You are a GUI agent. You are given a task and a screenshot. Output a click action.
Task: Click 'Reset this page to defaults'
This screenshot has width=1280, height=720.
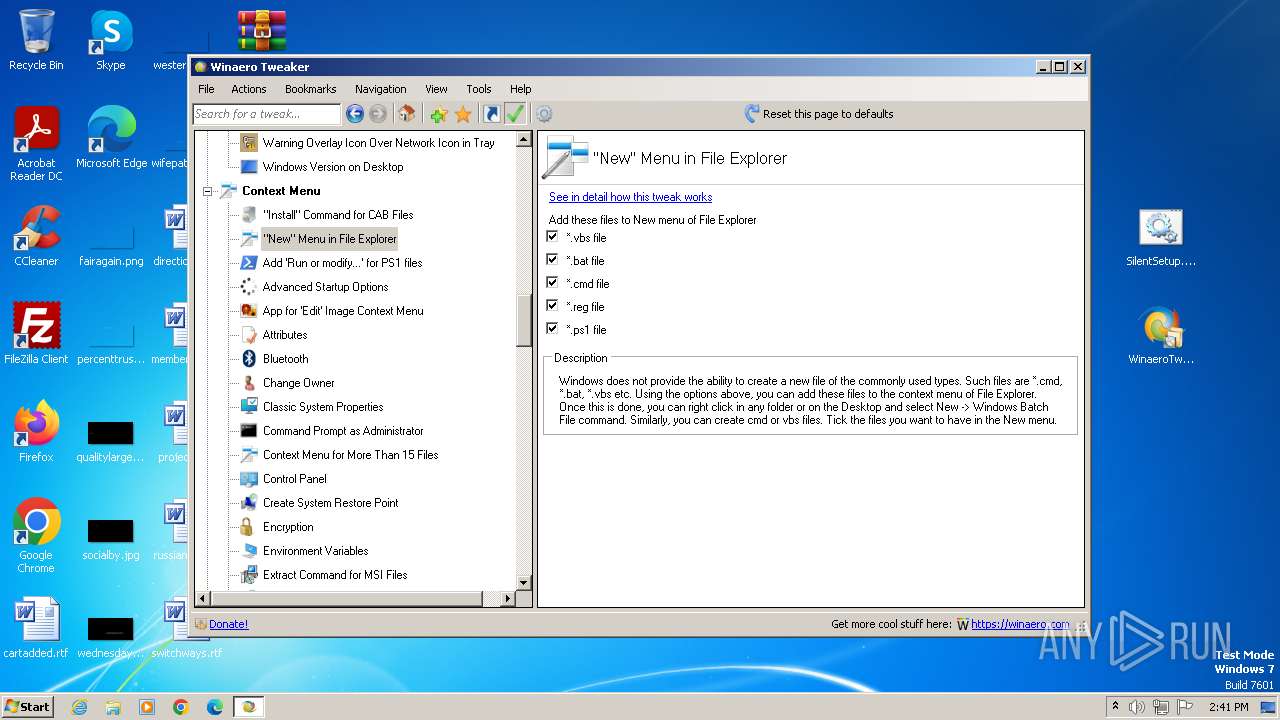[828, 114]
